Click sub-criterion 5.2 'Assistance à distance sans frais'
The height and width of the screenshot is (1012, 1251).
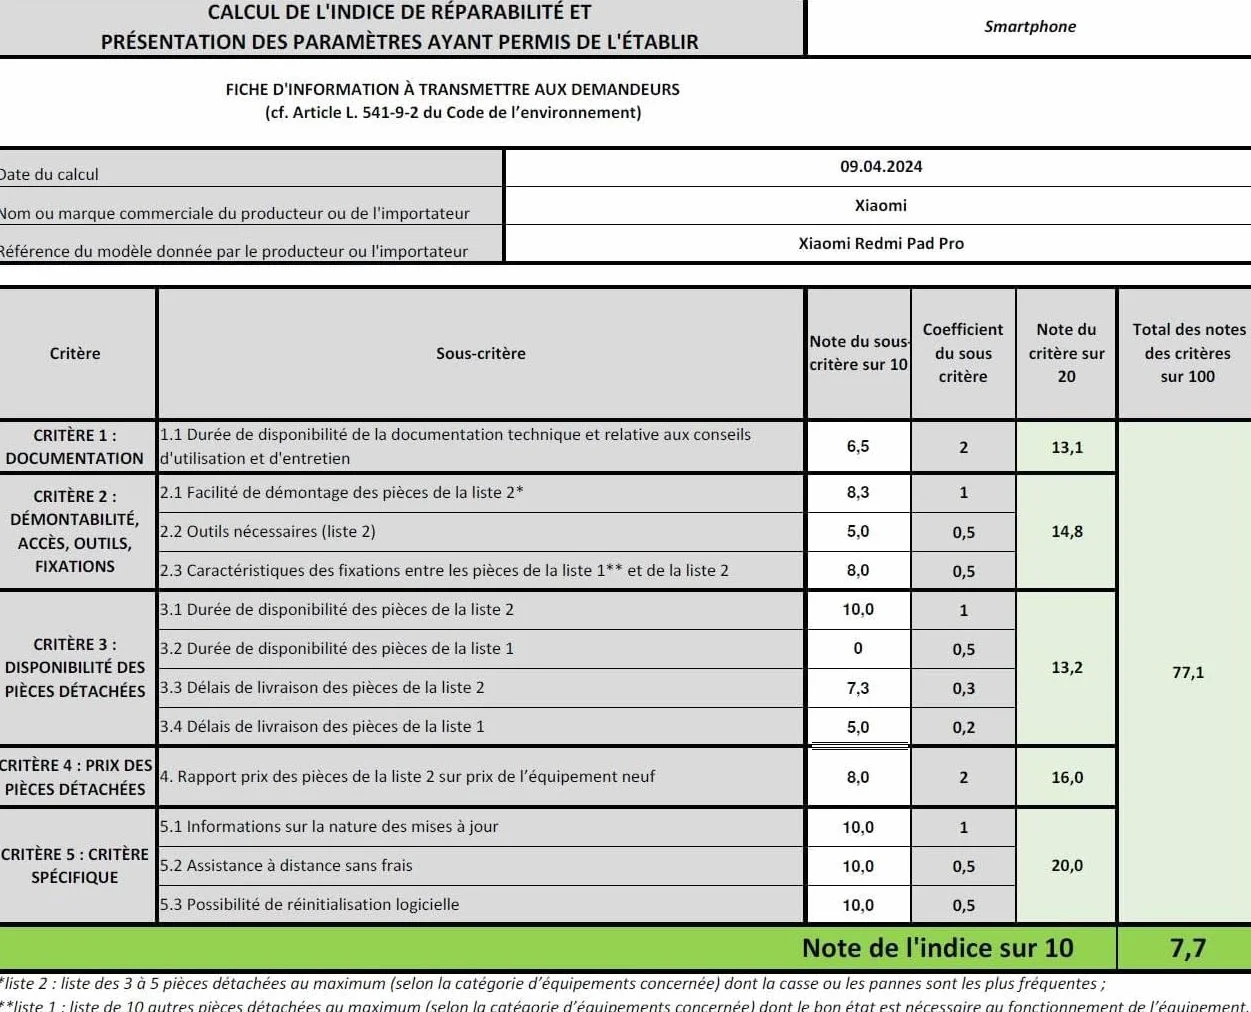point(481,865)
